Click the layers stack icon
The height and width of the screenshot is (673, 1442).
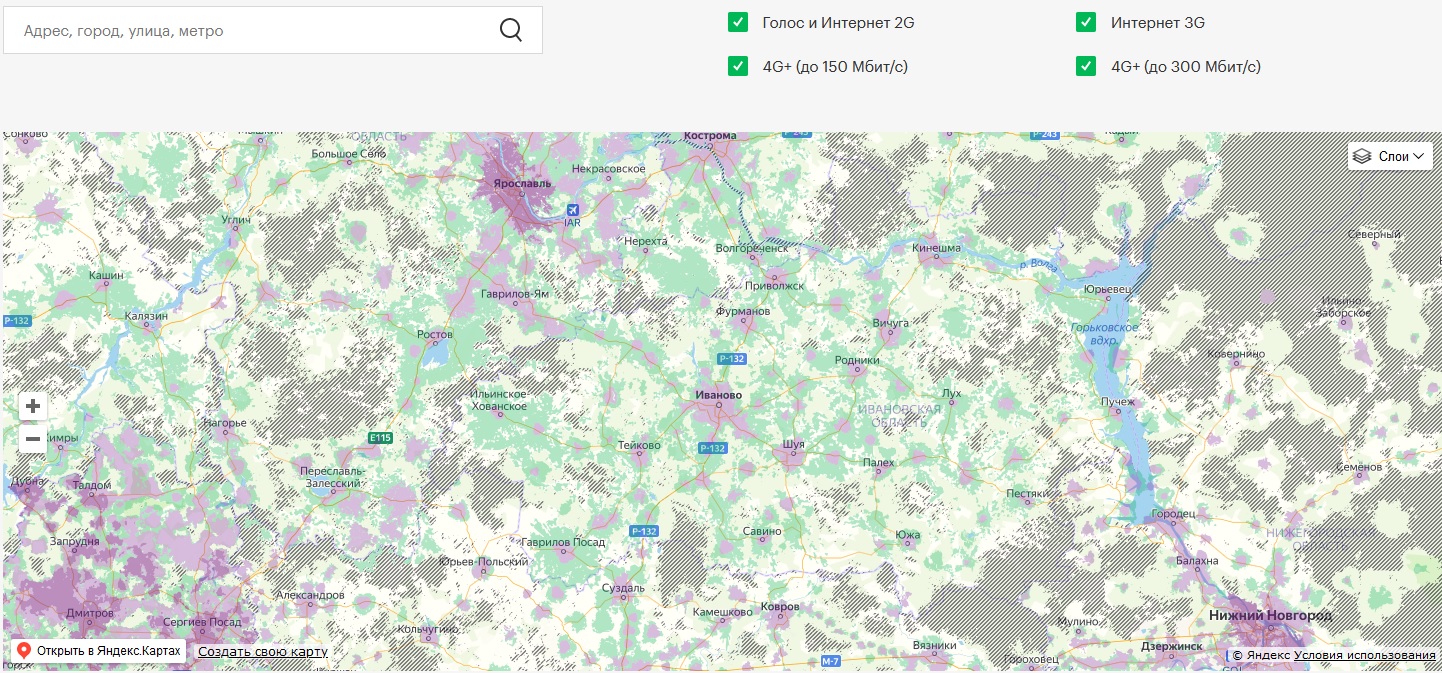[x=1362, y=156]
